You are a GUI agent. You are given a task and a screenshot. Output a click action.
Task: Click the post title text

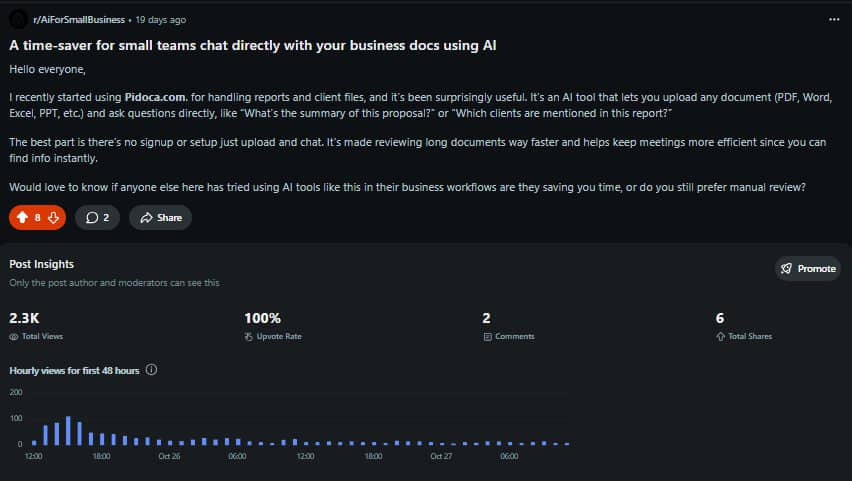[x=253, y=45]
